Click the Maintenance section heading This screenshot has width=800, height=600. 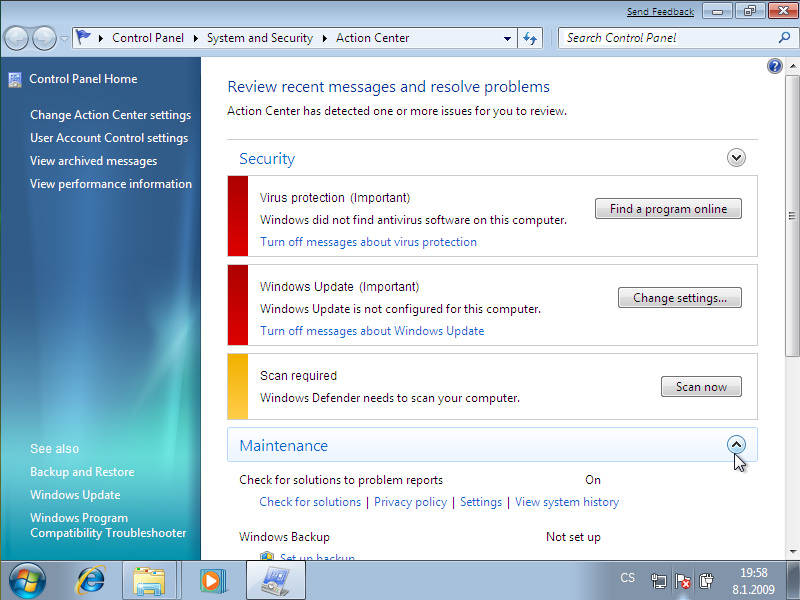284,445
